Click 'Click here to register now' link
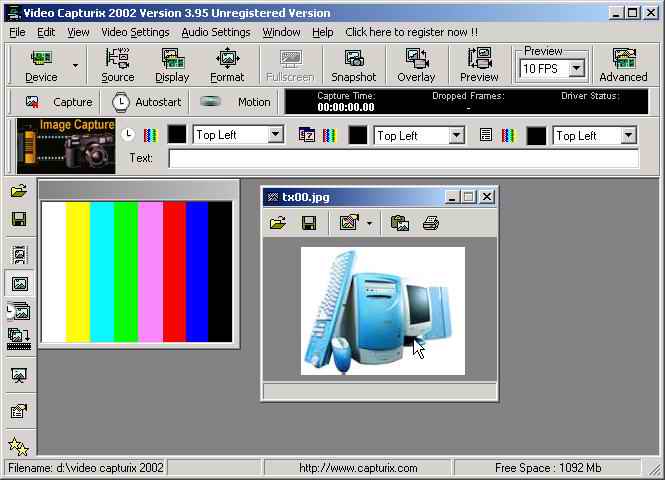This screenshot has height=480, width=665. [411, 32]
